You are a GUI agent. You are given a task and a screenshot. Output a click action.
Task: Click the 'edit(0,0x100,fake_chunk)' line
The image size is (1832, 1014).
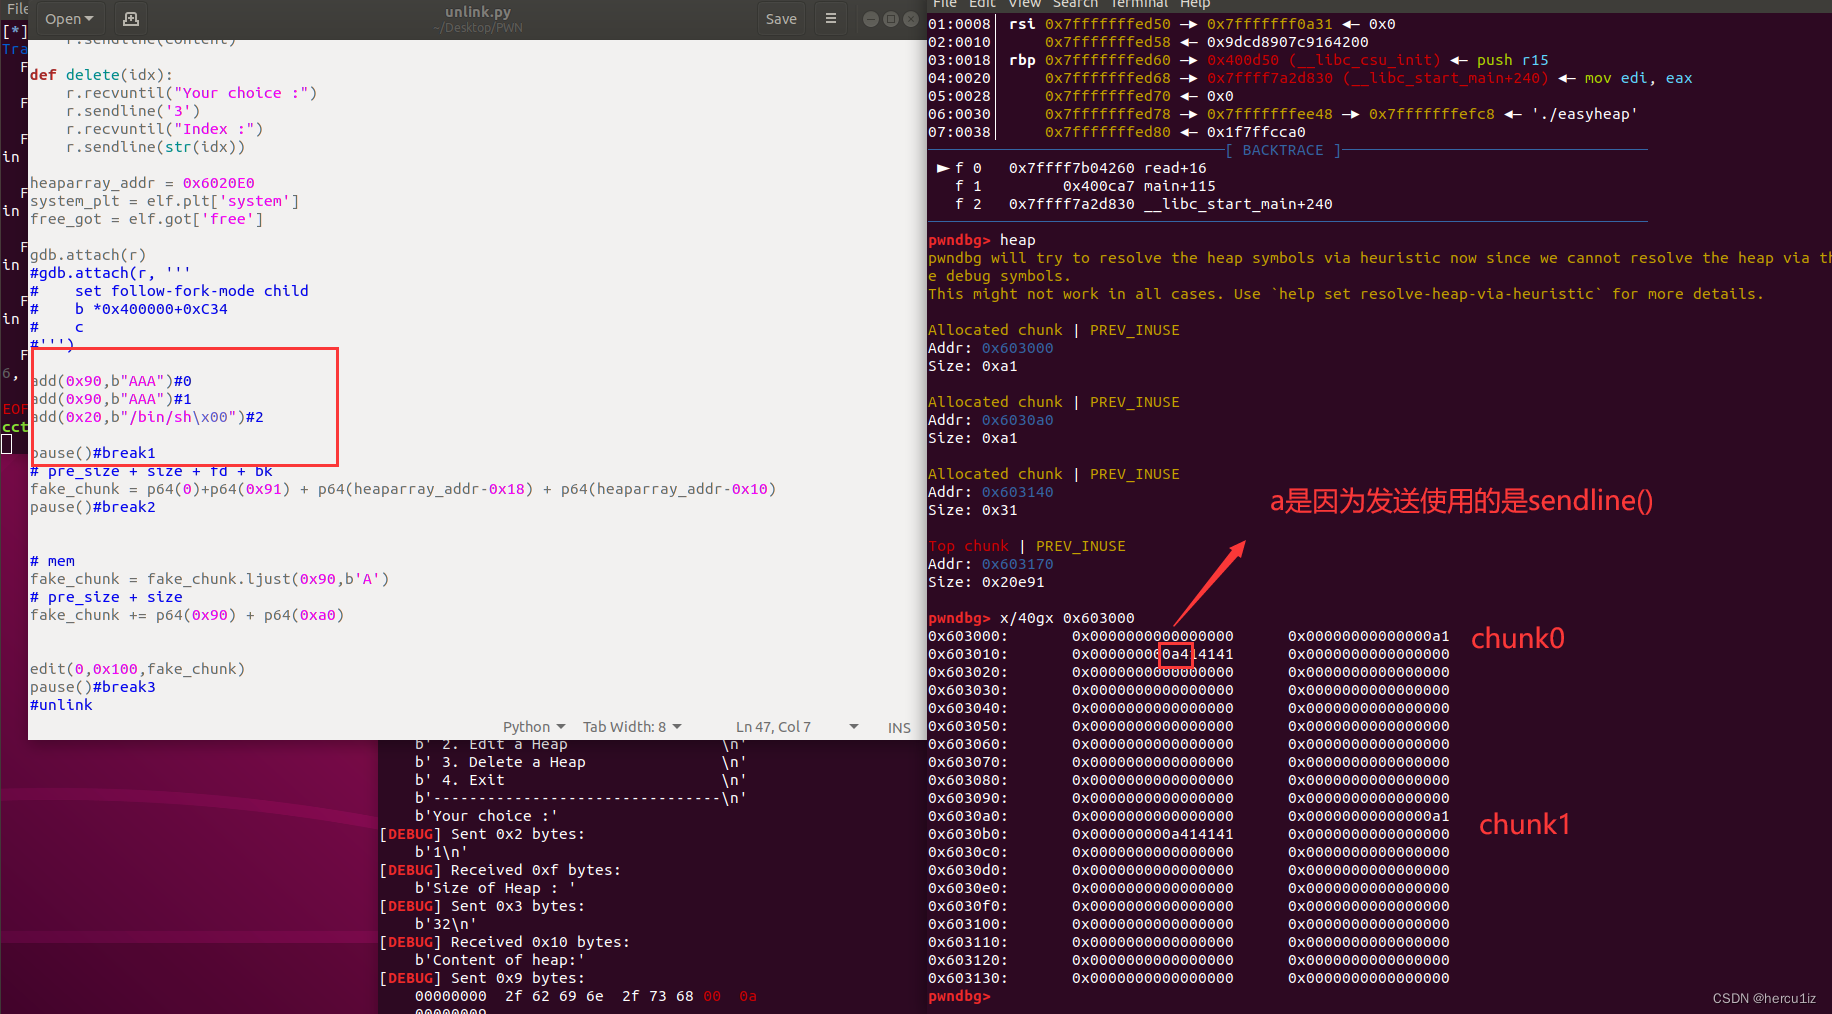137,669
